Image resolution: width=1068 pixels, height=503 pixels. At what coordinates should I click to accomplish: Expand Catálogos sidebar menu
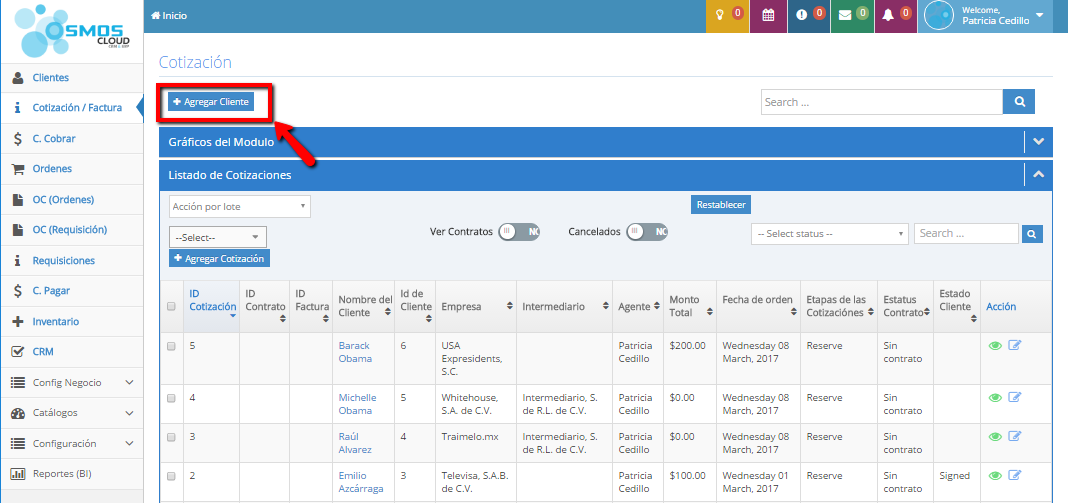[72, 413]
